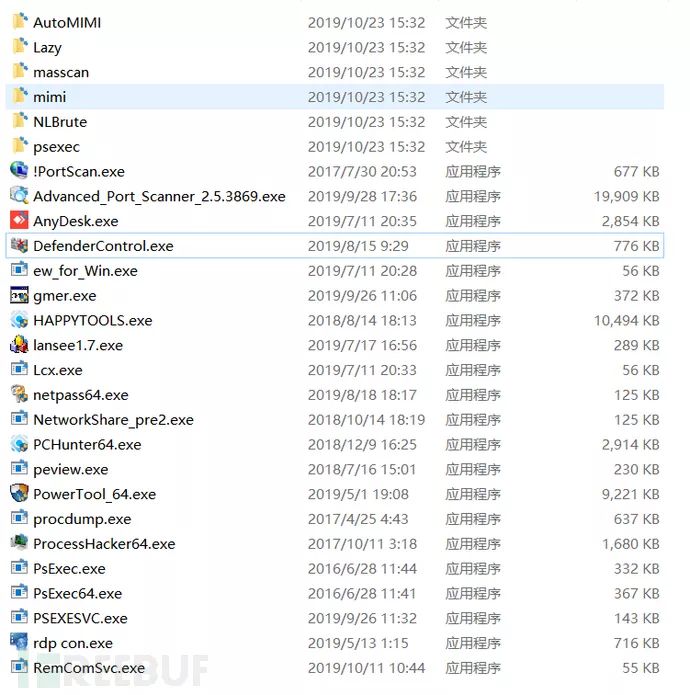690x695 pixels.
Task: Click the masscan folder icon
Action: [19, 71]
